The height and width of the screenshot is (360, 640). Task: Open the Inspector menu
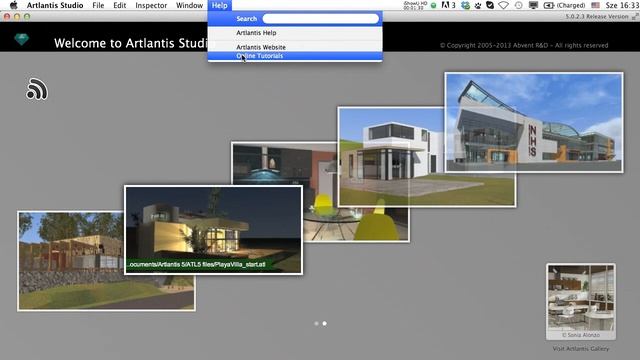coord(151,5)
